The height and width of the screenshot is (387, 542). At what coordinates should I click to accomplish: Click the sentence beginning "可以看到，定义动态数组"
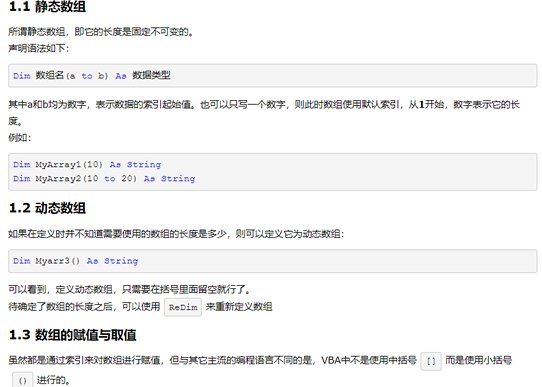[129, 289]
